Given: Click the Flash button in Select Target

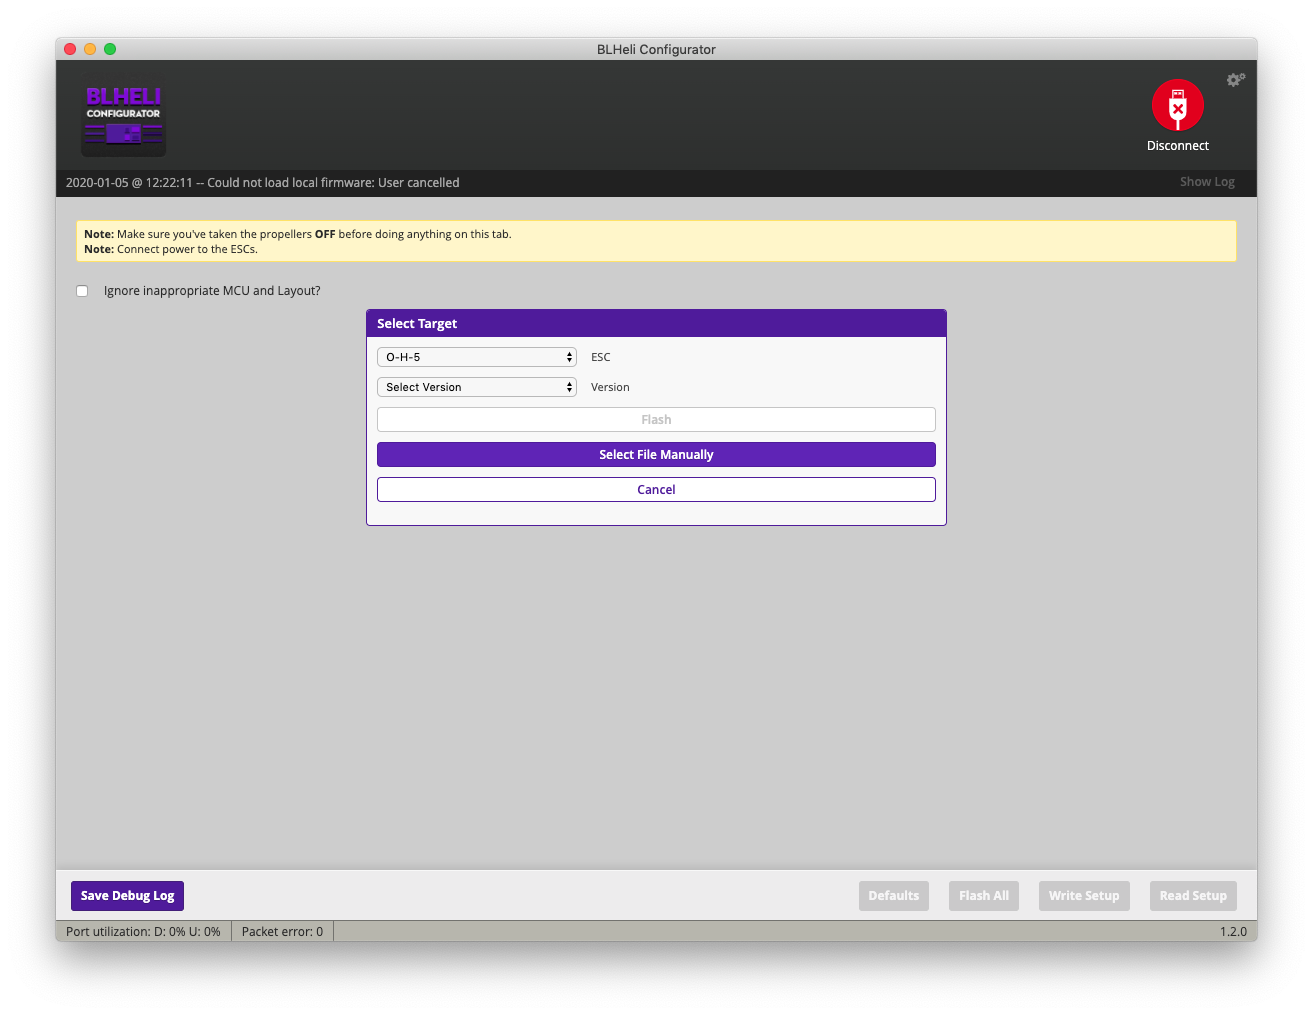Looking at the screenshot, I should coord(656,420).
